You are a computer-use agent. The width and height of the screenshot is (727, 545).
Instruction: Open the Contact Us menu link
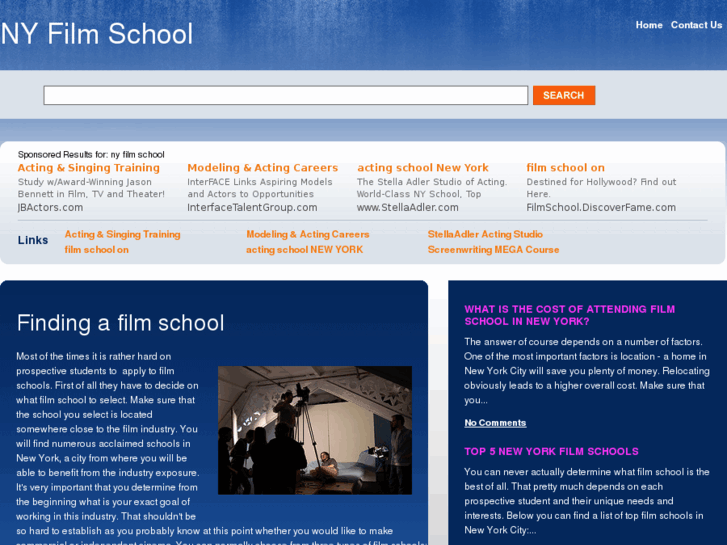696,25
